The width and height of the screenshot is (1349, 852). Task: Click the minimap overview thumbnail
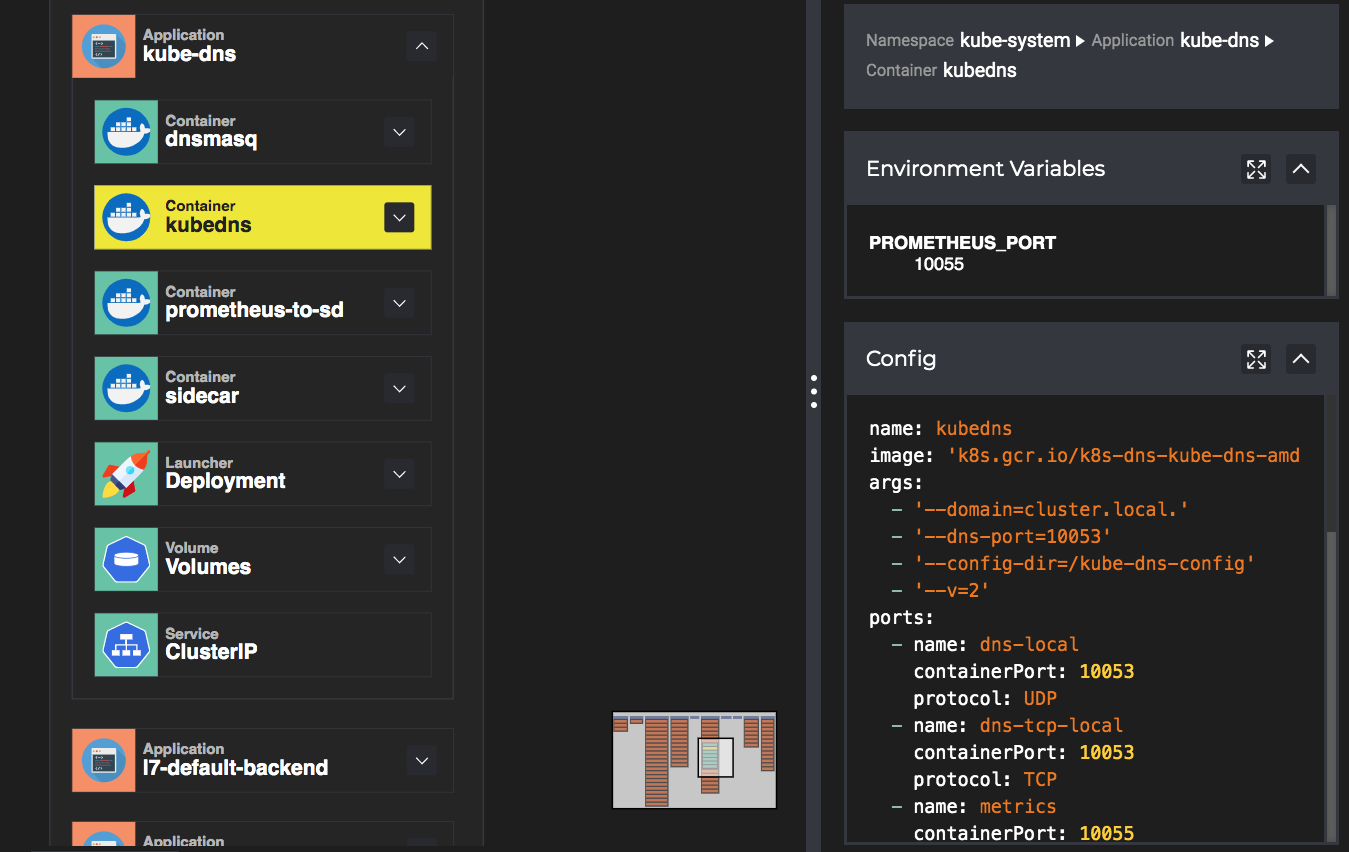point(694,760)
